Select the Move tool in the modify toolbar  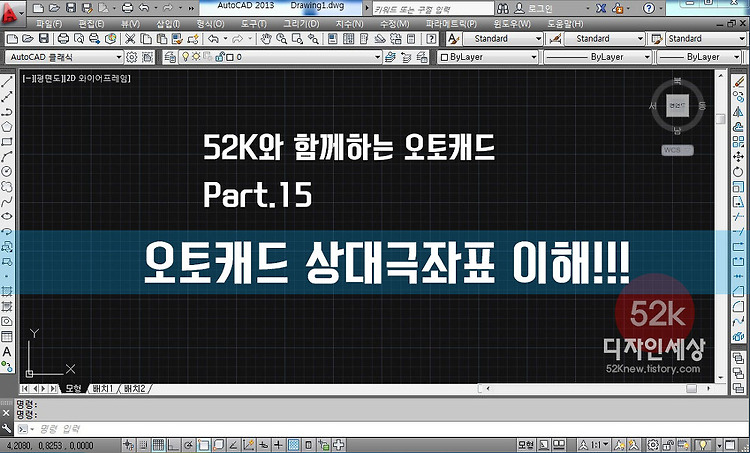click(x=739, y=156)
